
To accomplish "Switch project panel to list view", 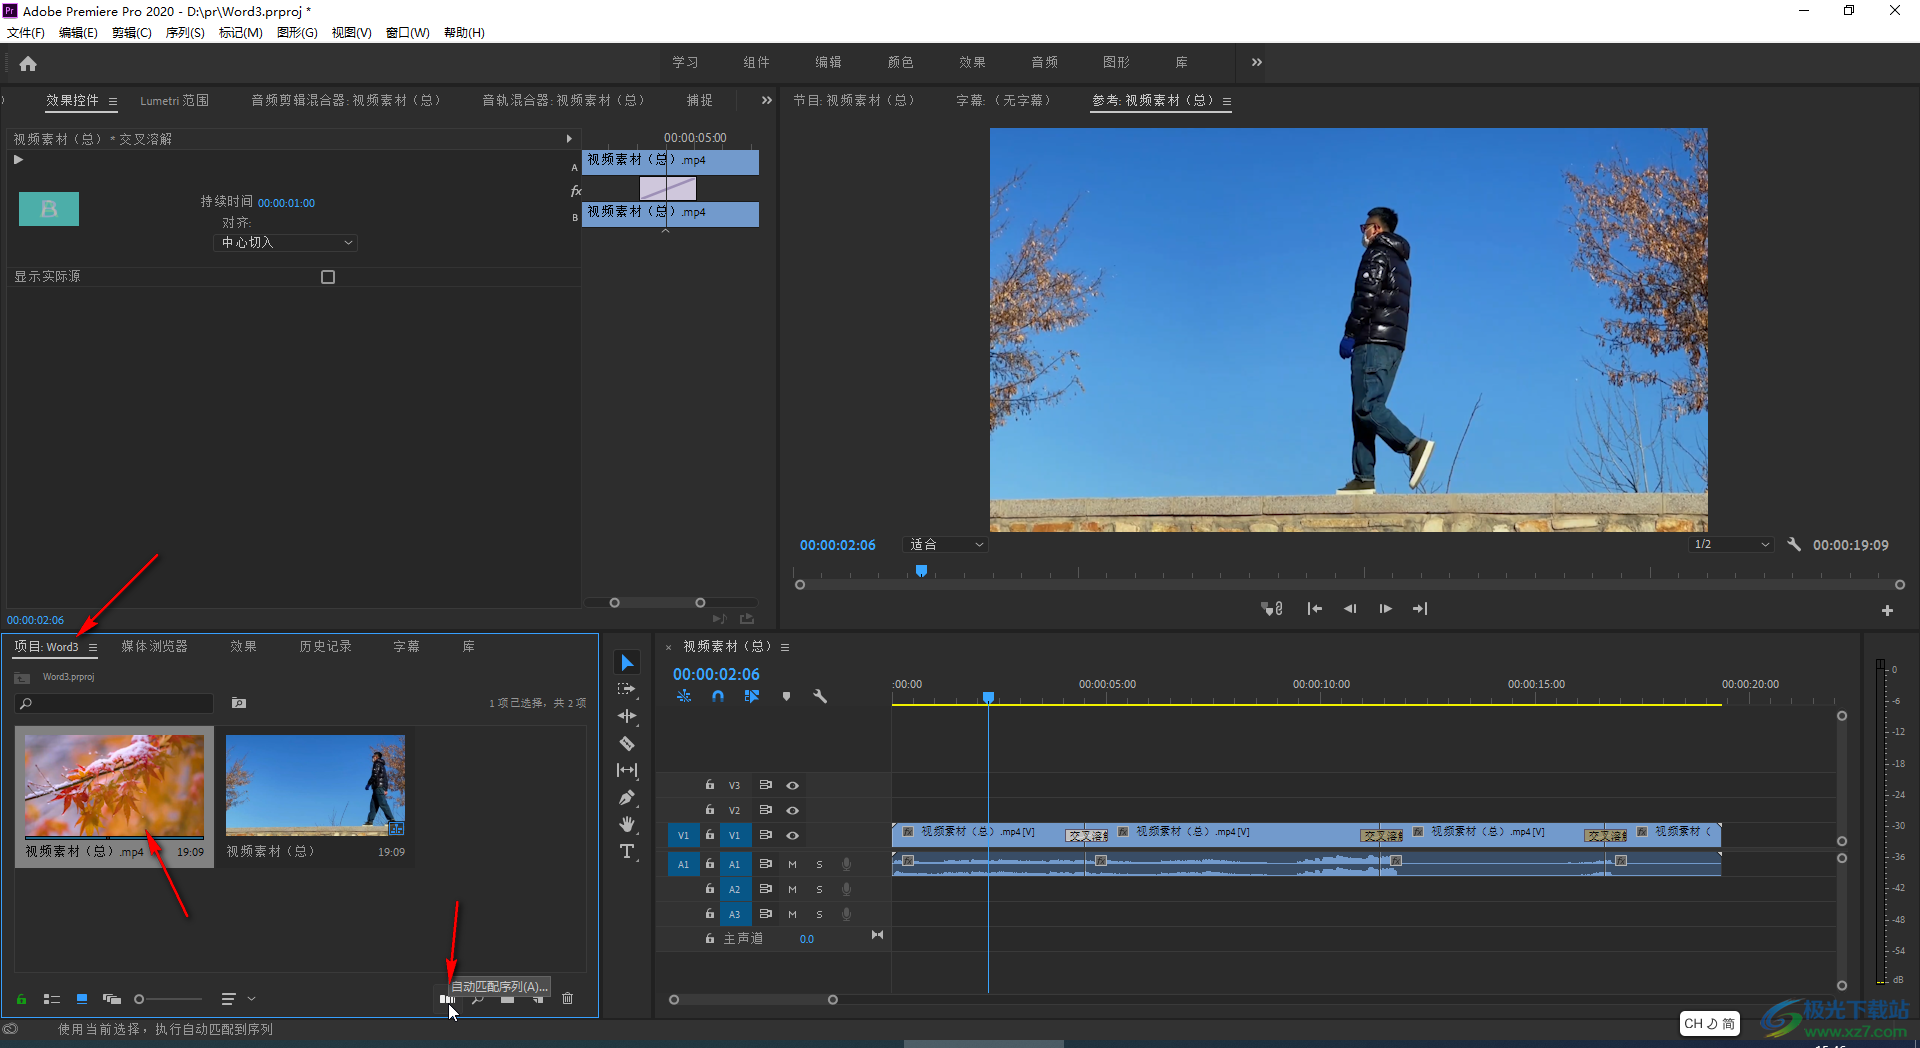I will 52,999.
